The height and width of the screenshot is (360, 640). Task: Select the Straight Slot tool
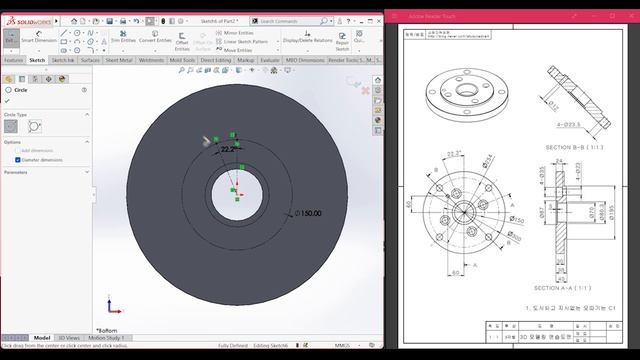coord(64,50)
